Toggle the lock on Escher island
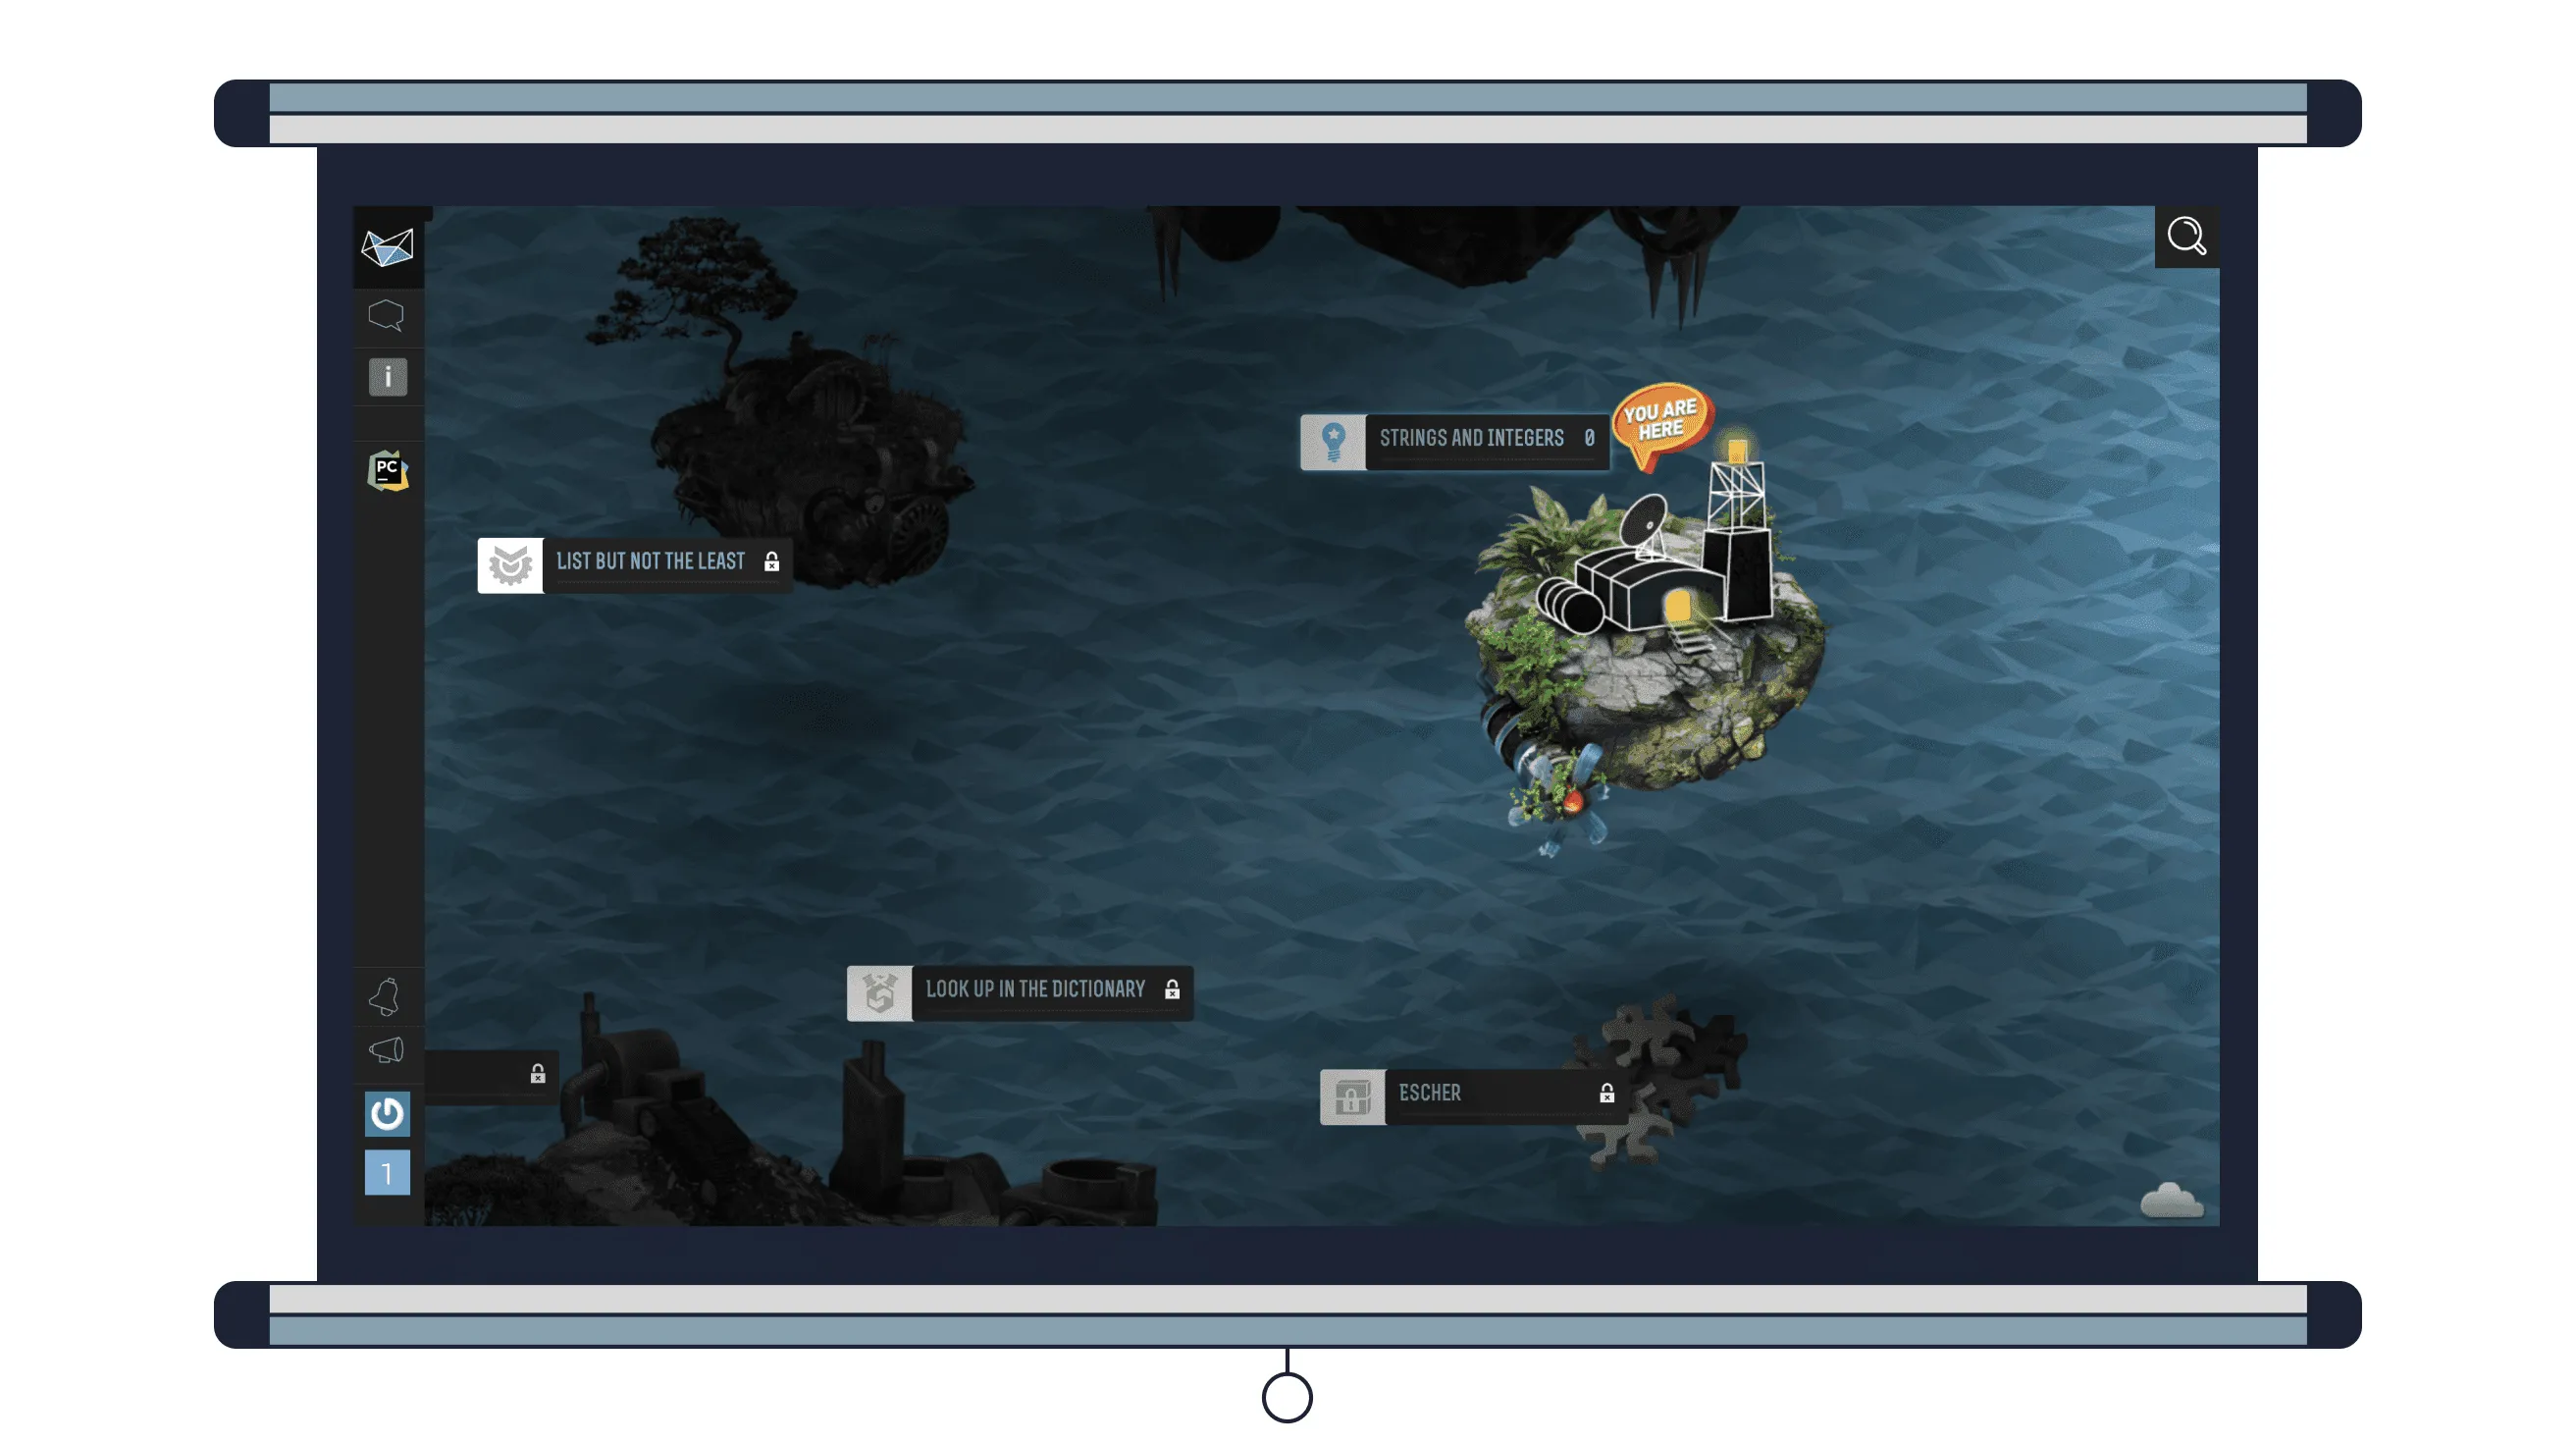 (x=1608, y=1093)
